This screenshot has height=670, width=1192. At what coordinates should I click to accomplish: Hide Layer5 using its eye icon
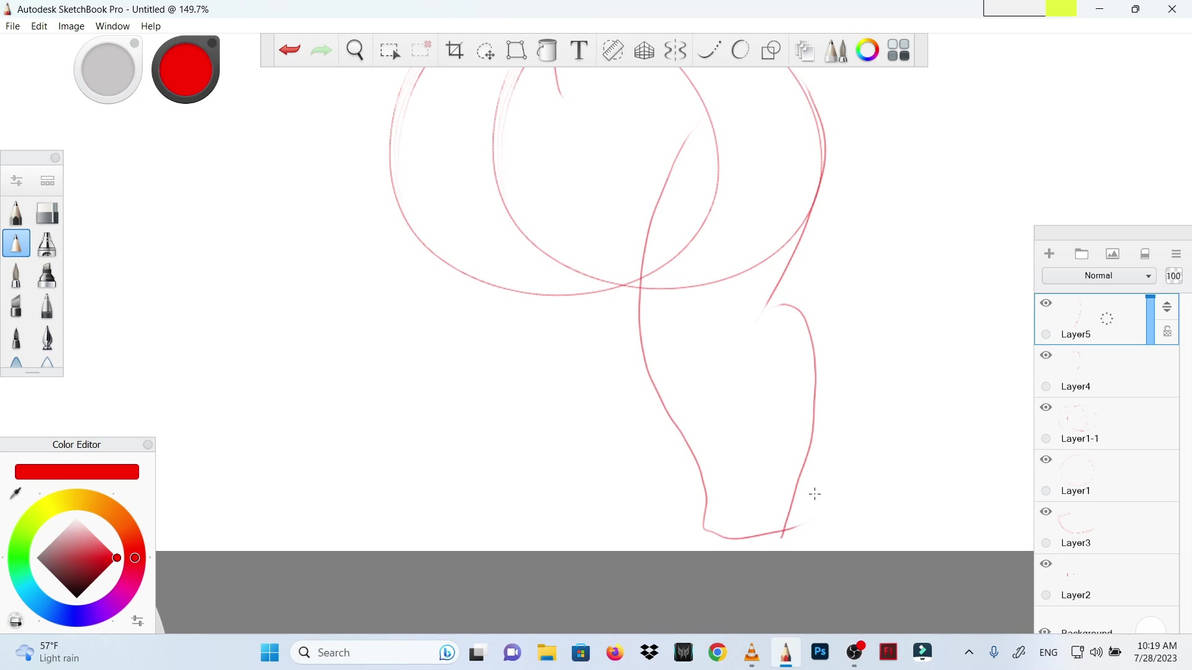[x=1046, y=303]
